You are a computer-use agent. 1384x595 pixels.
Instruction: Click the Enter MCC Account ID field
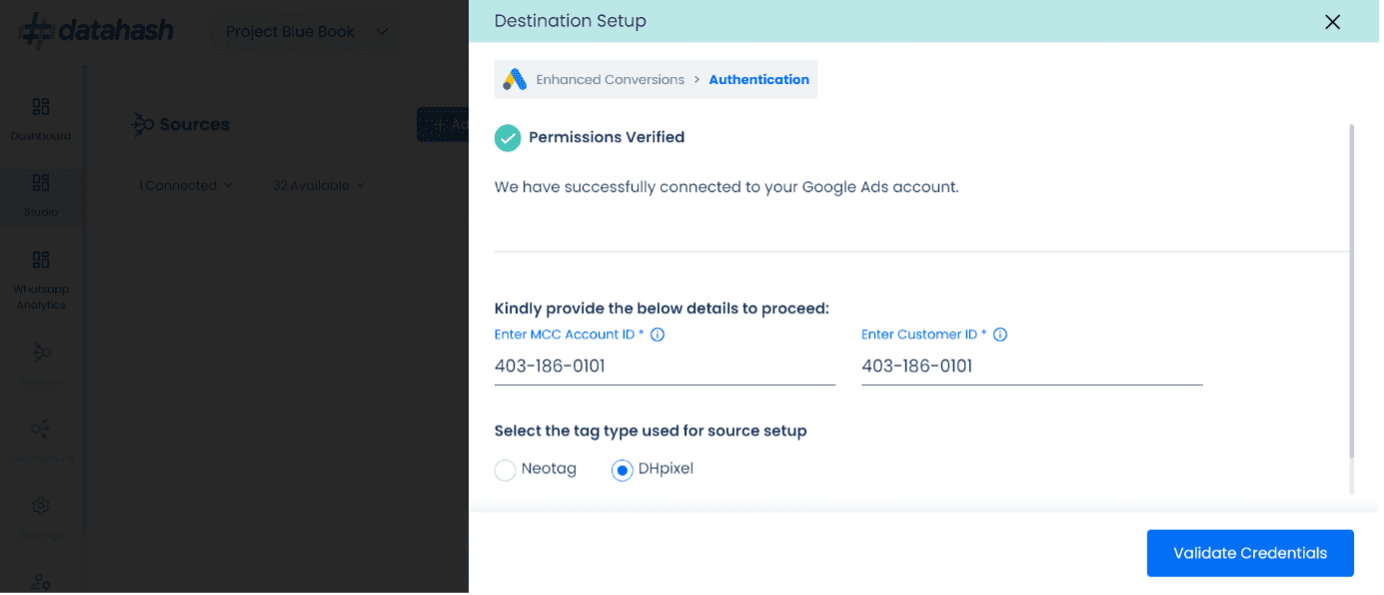click(x=666, y=368)
